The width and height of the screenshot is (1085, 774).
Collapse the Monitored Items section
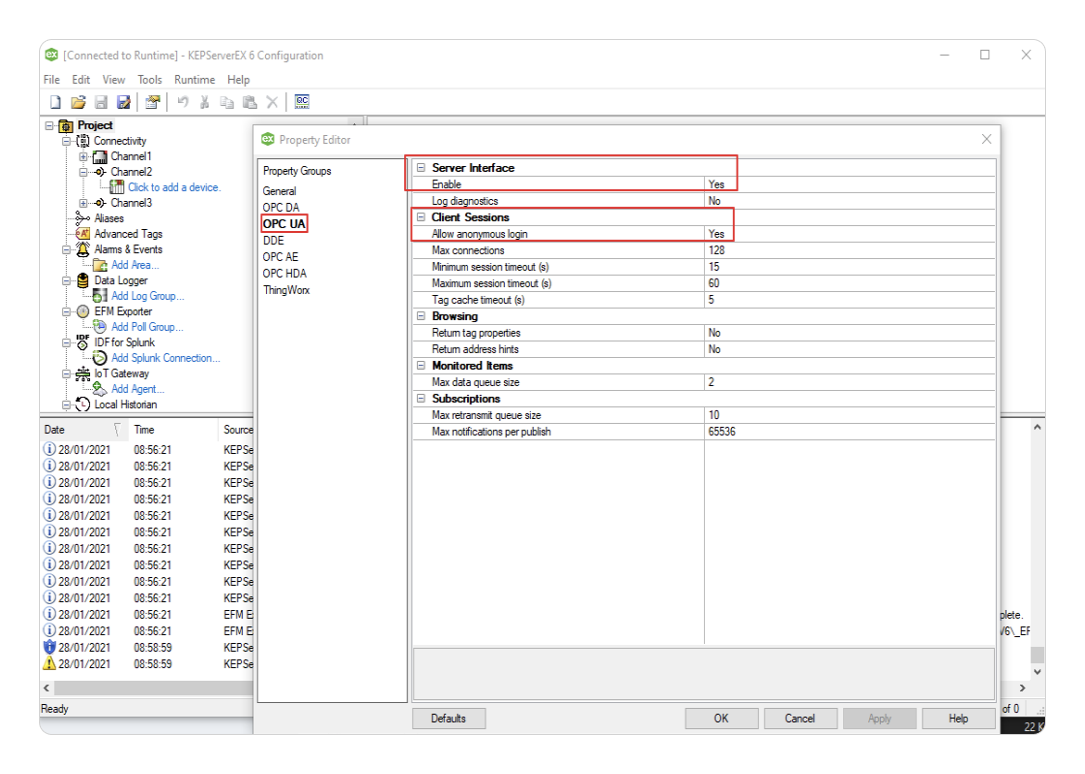421,365
